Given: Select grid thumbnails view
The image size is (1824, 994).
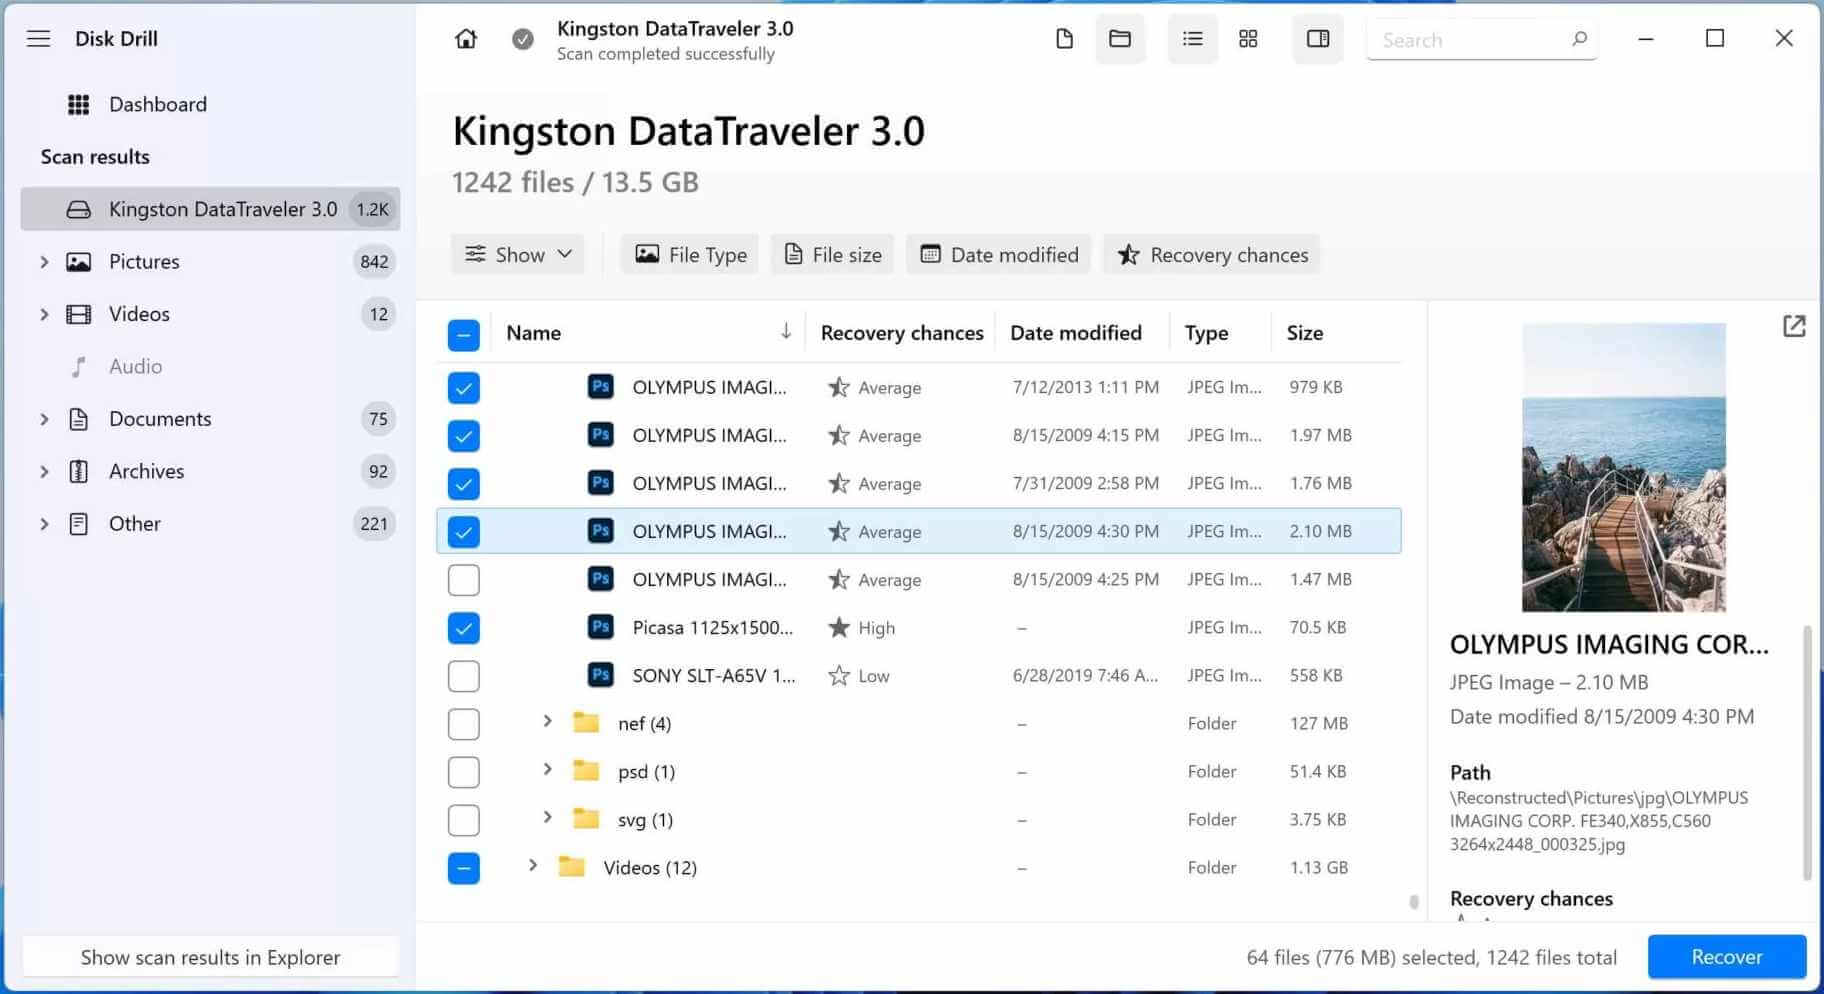Looking at the screenshot, I should tap(1248, 39).
